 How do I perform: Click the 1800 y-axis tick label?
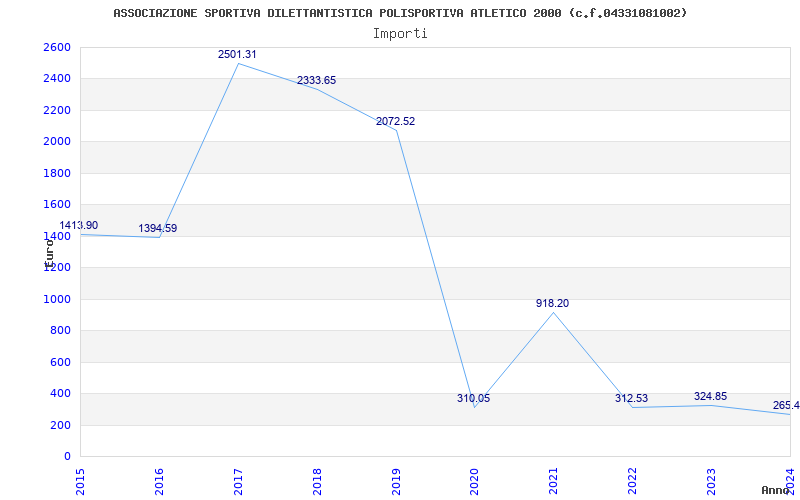(58, 173)
